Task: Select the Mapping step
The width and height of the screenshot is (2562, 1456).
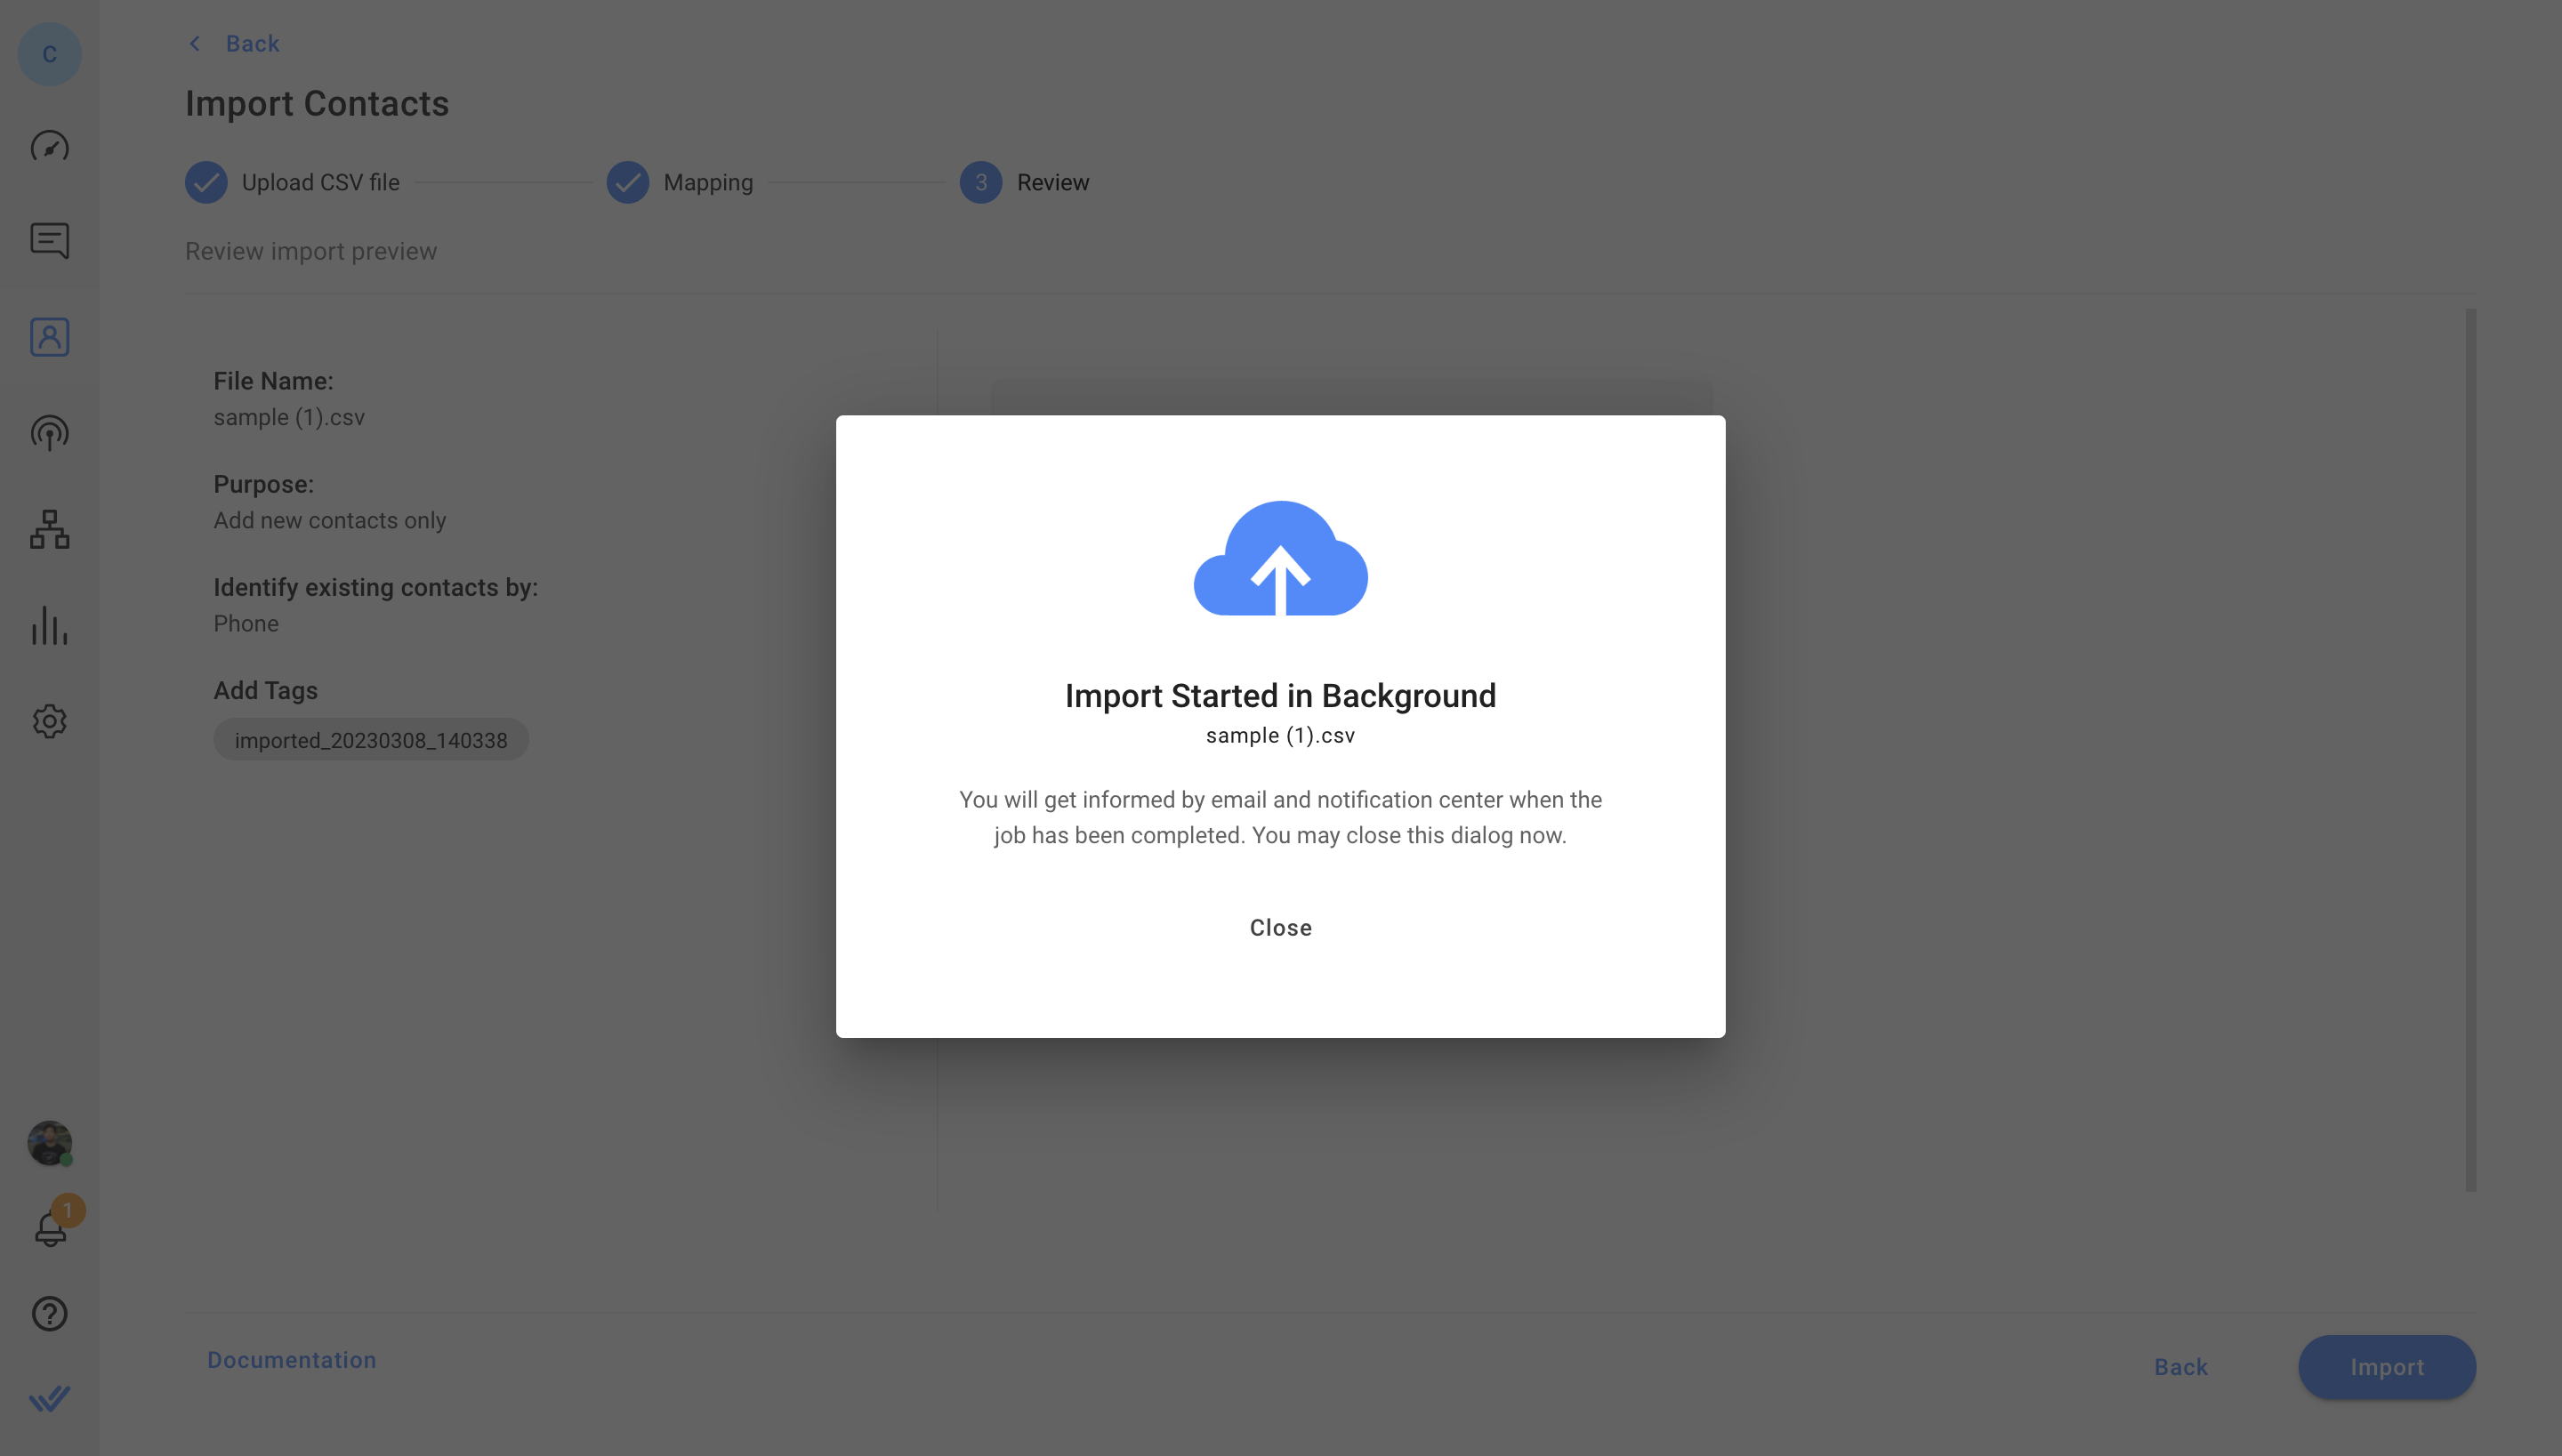Action: (680, 182)
